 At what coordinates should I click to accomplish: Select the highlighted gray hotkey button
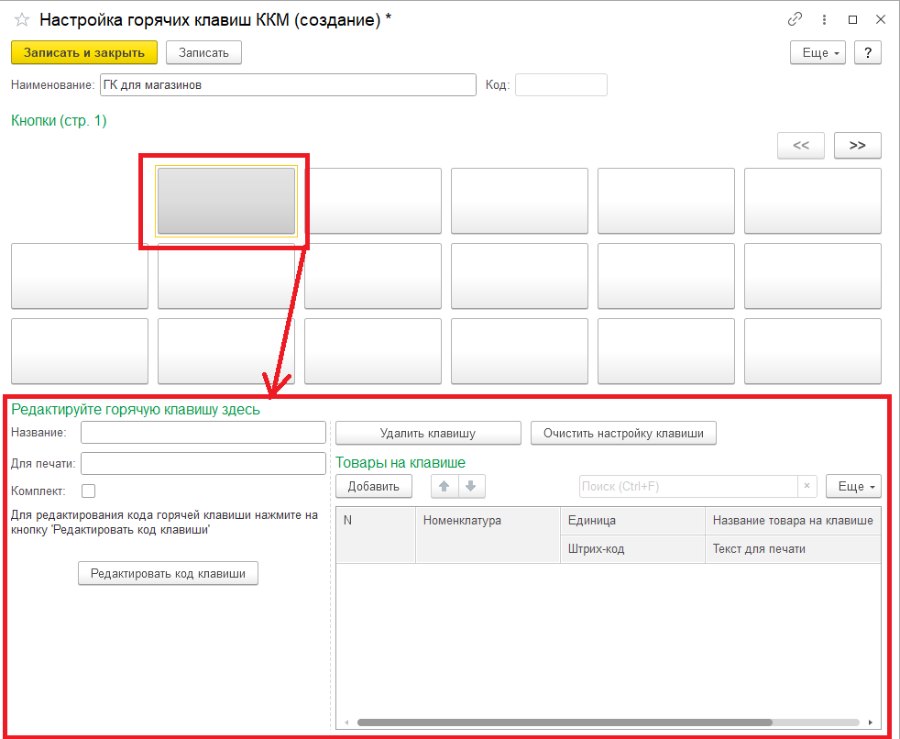(x=227, y=201)
